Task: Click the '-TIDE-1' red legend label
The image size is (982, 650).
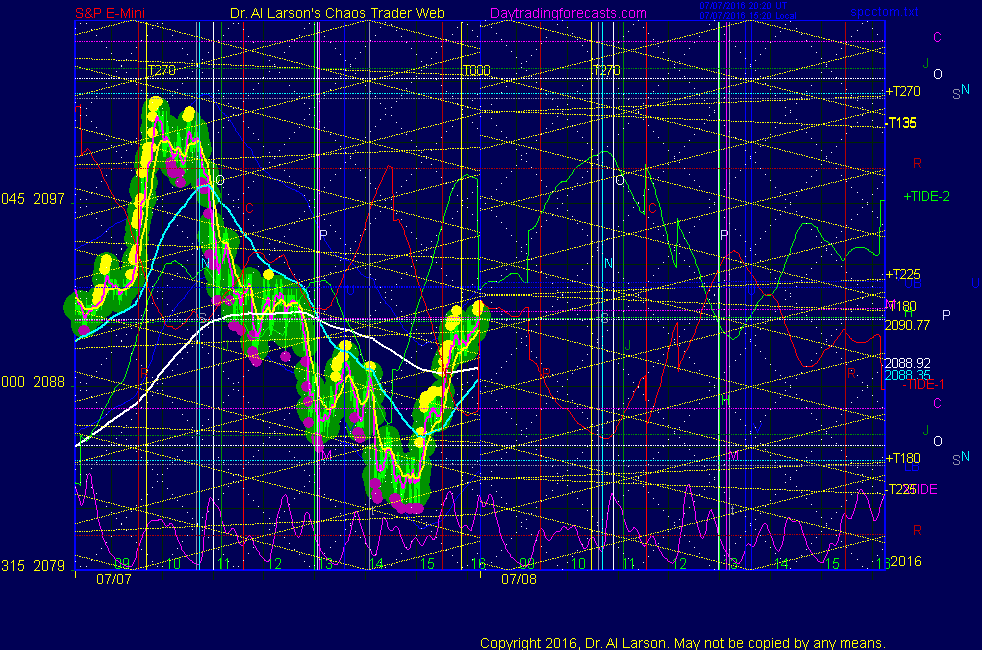Action: coord(923,384)
